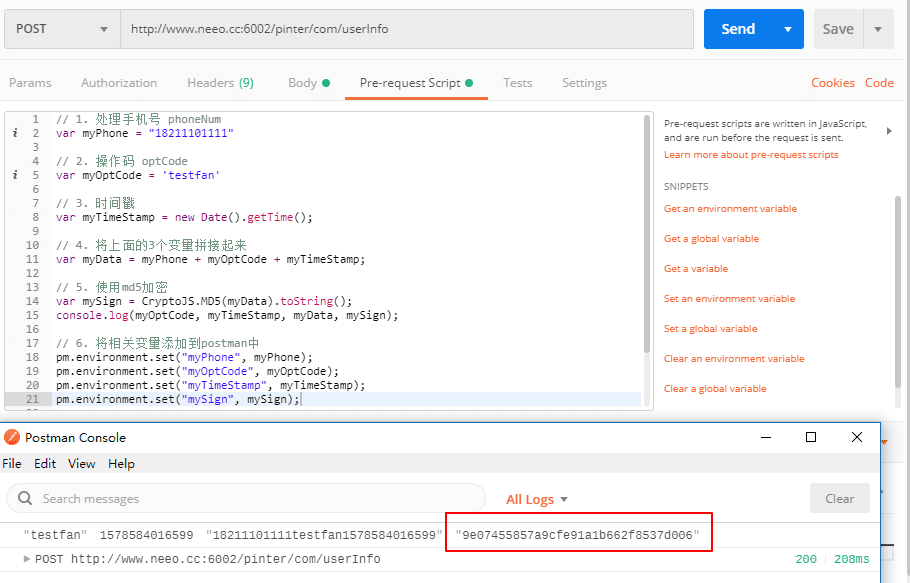Insert Set an environment variable snippet
Image resolution: width=910 pixels, height=583 pixels.
(x=730, y=299)
